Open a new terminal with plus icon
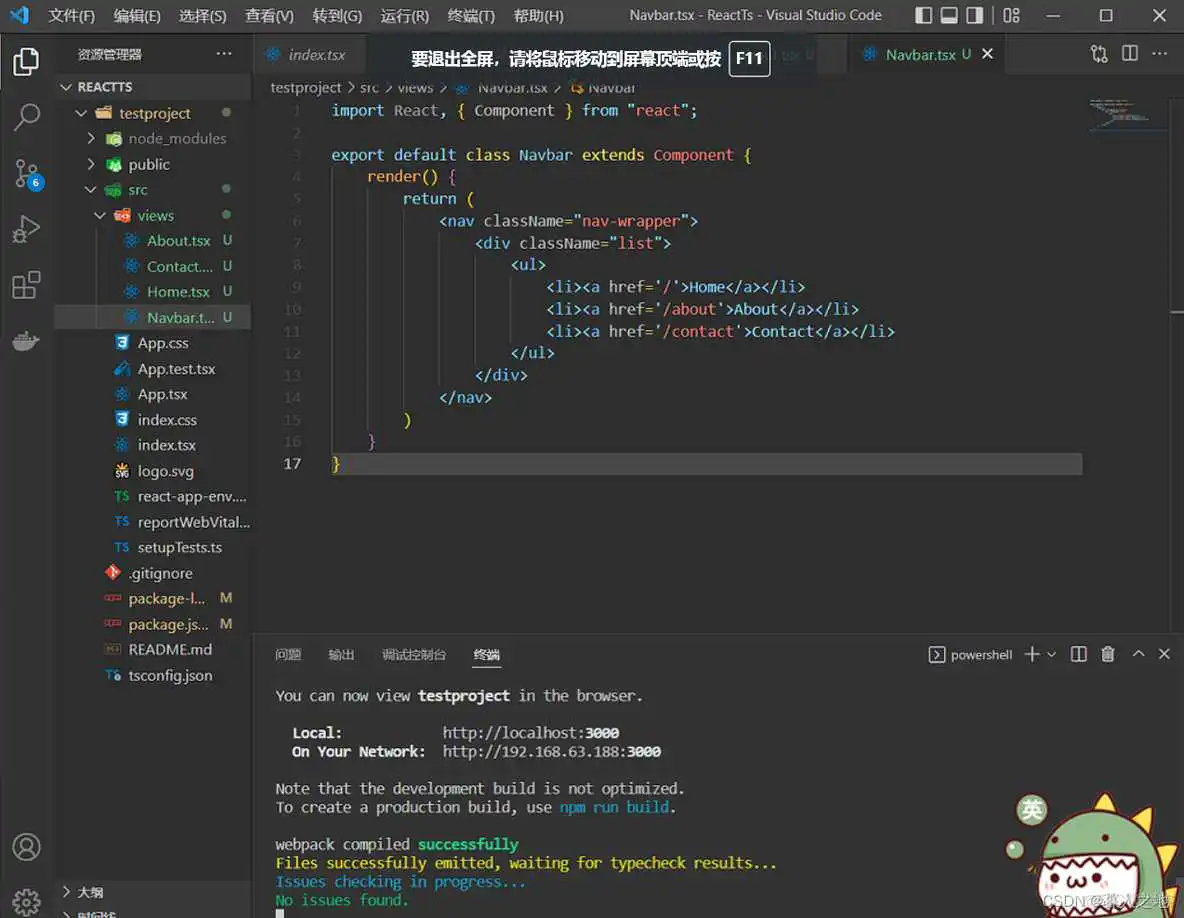The width and height of the screenshot is (1184, 918). click(x=1033, y=653)
